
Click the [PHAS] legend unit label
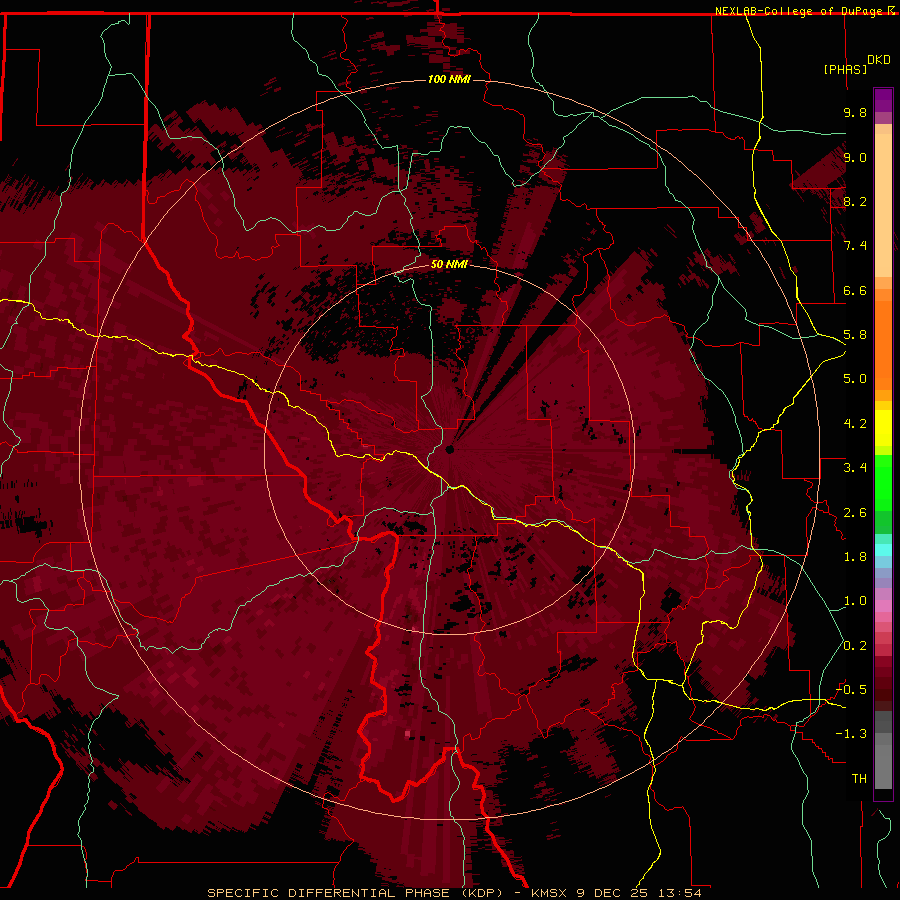pyautogui.click(x=845, y=69)
